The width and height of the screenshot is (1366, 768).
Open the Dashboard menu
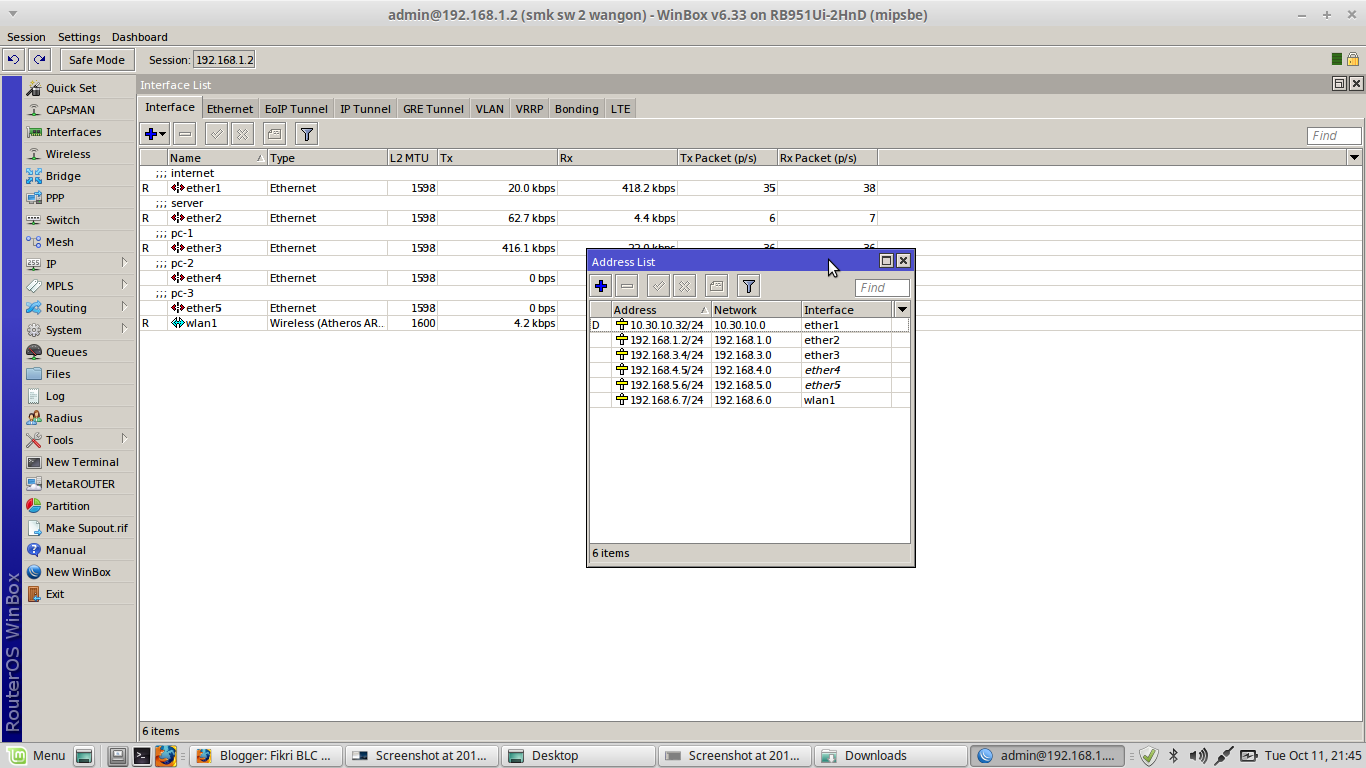[140, 37]
